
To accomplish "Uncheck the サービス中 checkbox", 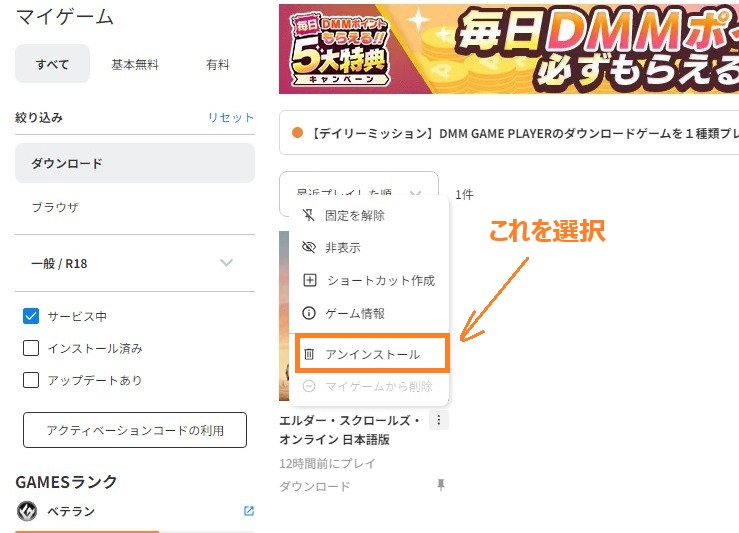I will (31, 316).
